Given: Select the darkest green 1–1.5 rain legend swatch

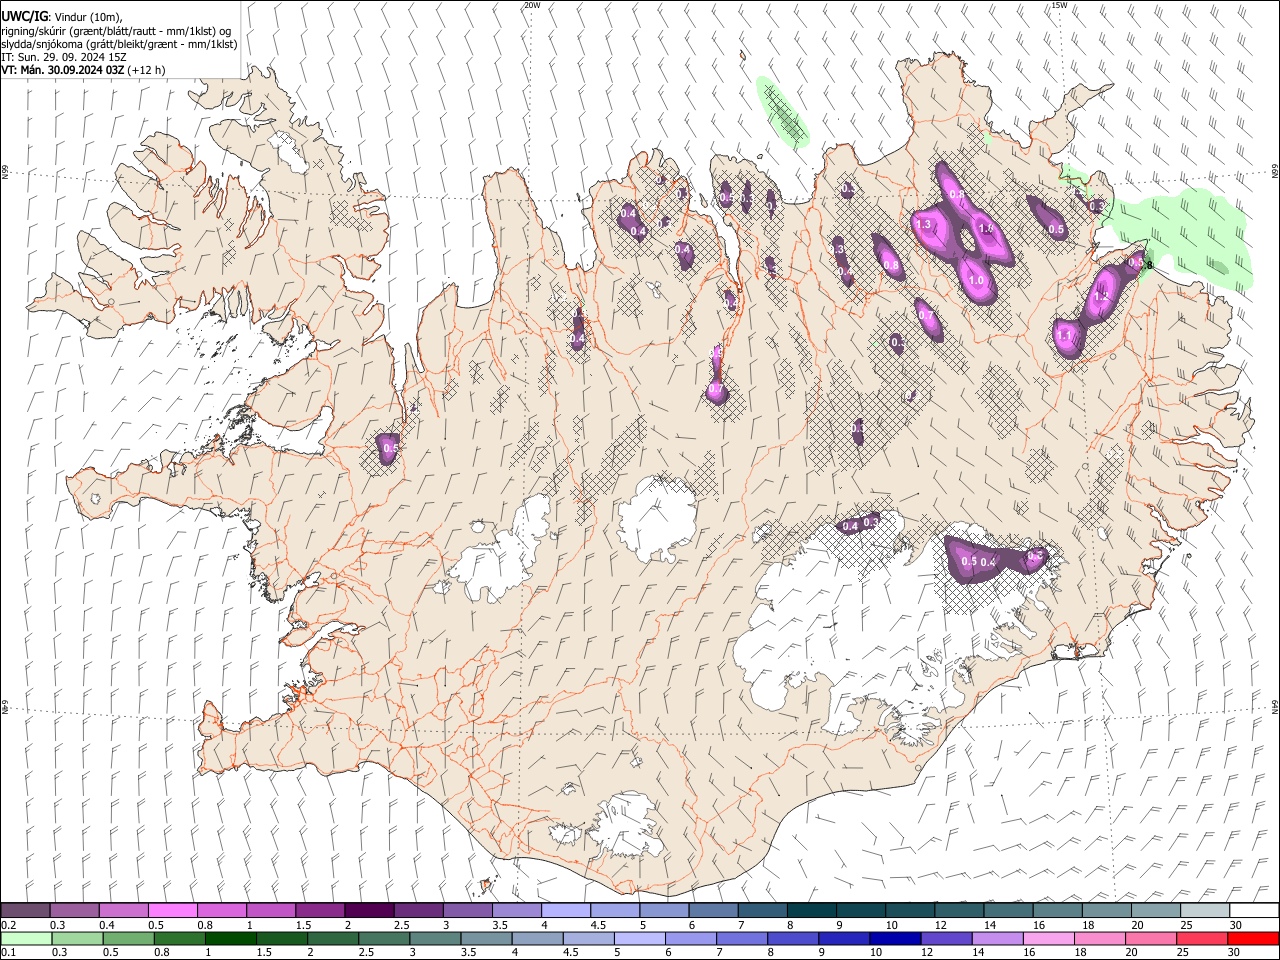Looking at the screenshot, I should coord(230,938).
